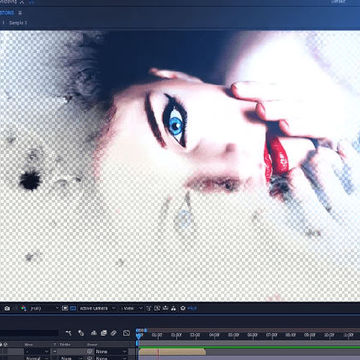Click the comp flowchart icon in viewer footer
The image size is (360, 360).
(x=173, y=308)
